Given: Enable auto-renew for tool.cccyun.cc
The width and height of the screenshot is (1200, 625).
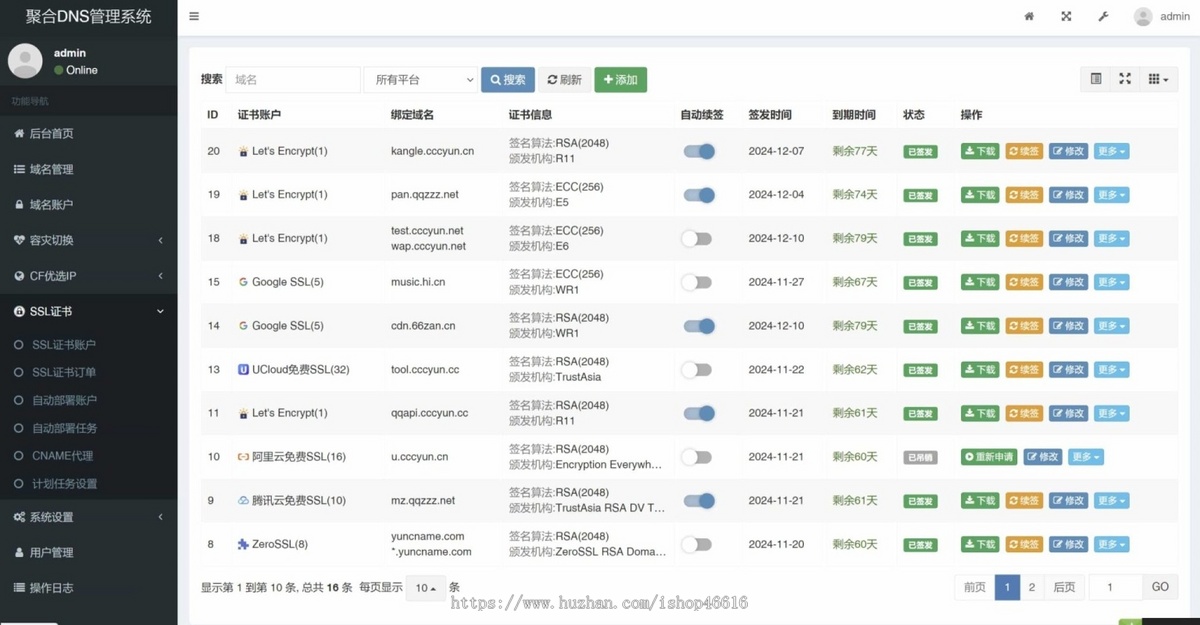Looking at the screenshot, I should point(696,369).
